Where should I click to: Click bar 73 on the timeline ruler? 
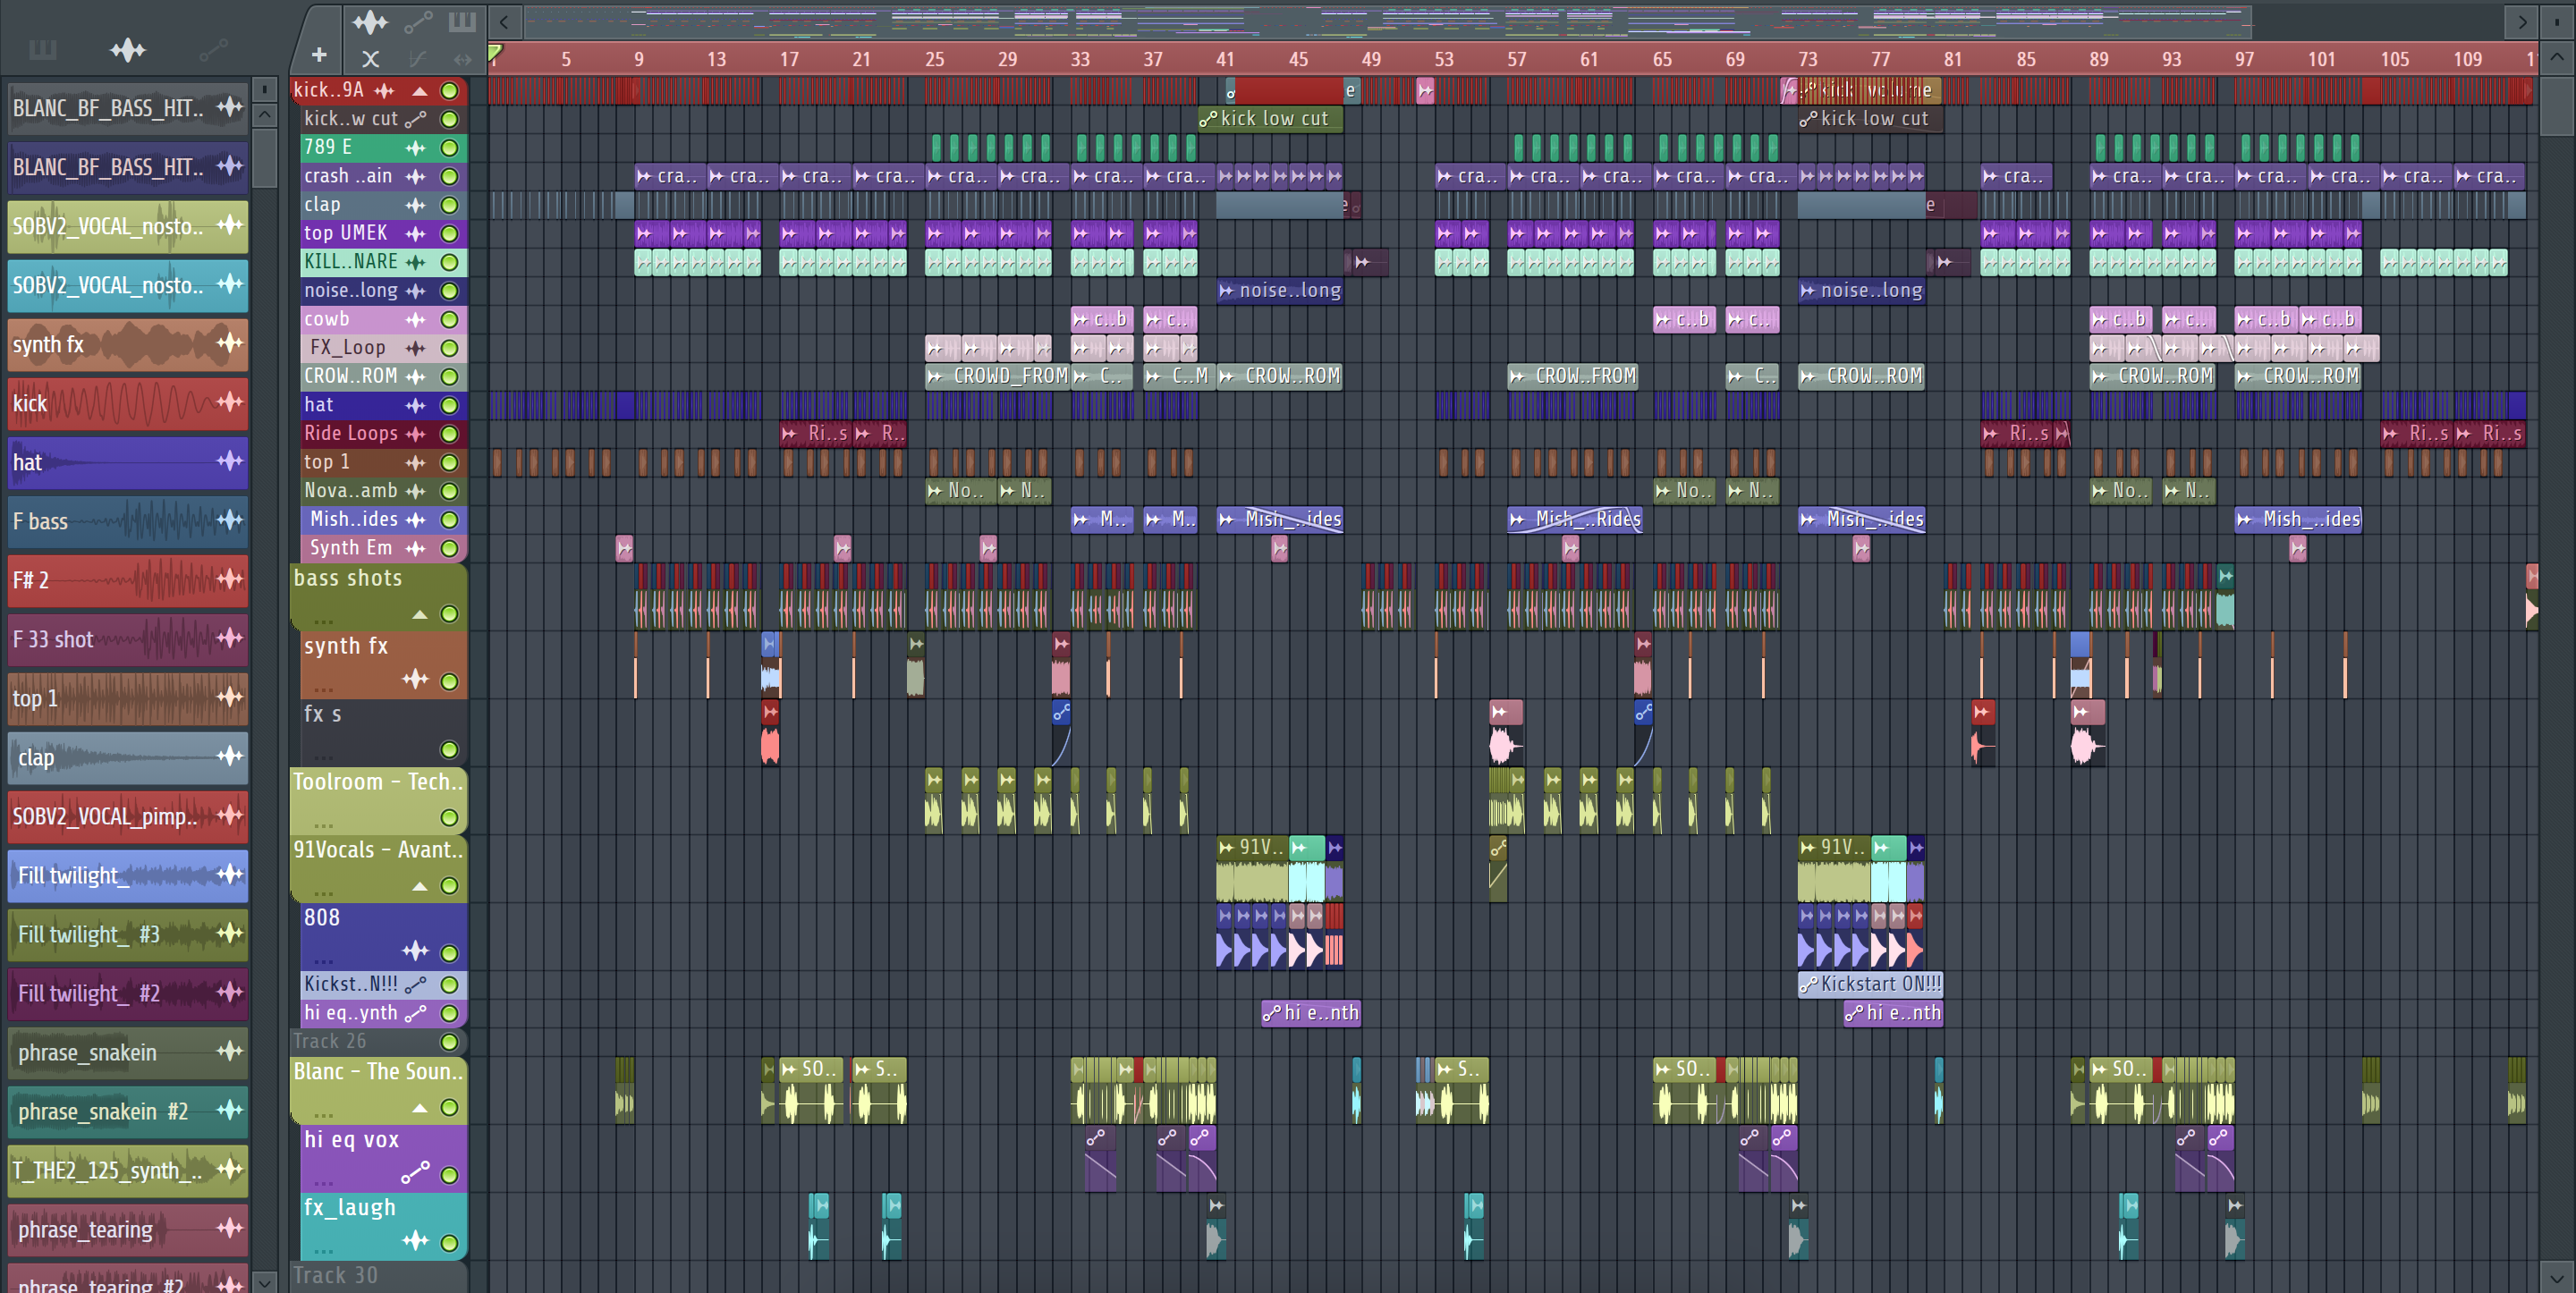pyautogui.click(x=1807, y=59)
